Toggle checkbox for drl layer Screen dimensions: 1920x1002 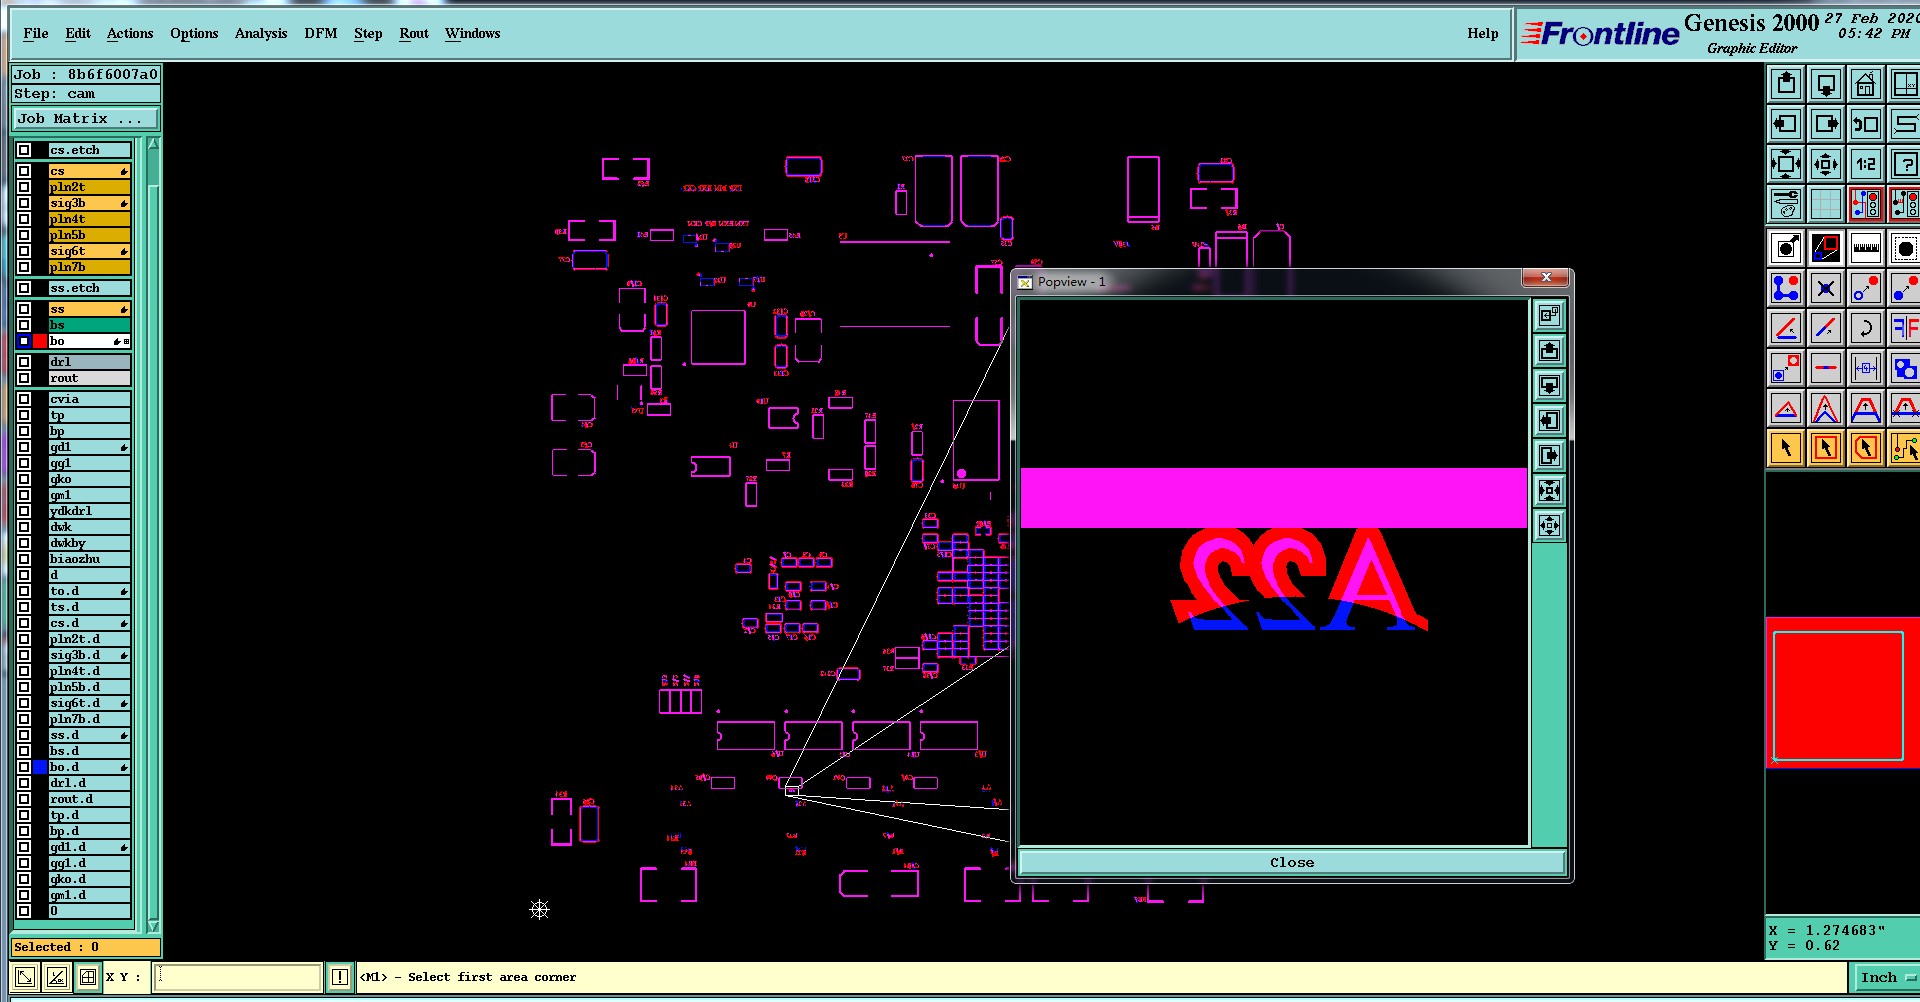point(24,362)
